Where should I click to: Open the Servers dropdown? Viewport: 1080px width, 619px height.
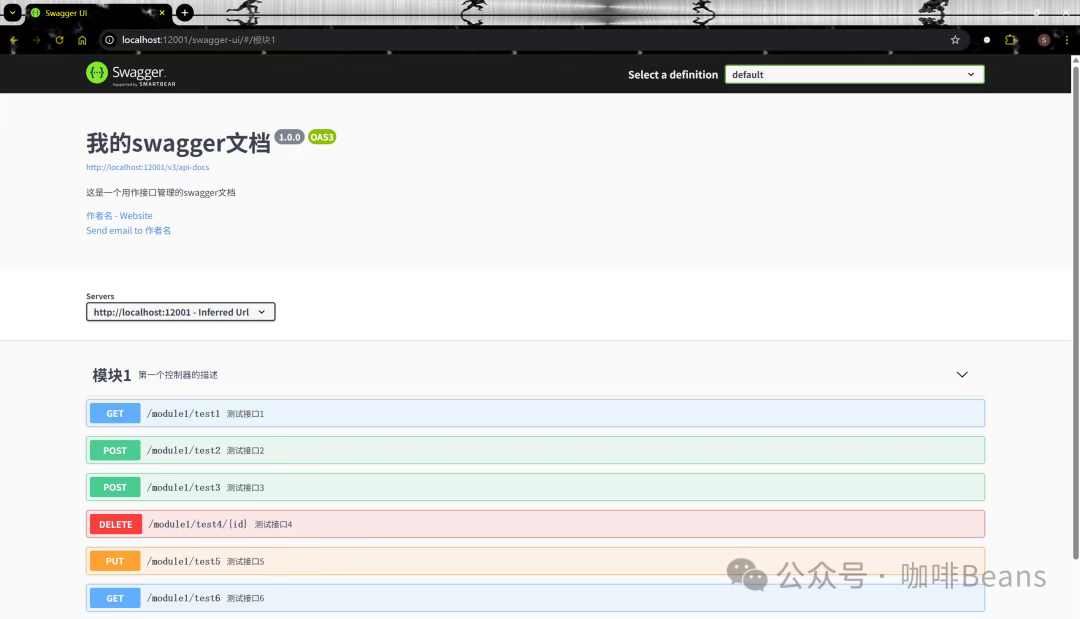(x=180, y=311)
